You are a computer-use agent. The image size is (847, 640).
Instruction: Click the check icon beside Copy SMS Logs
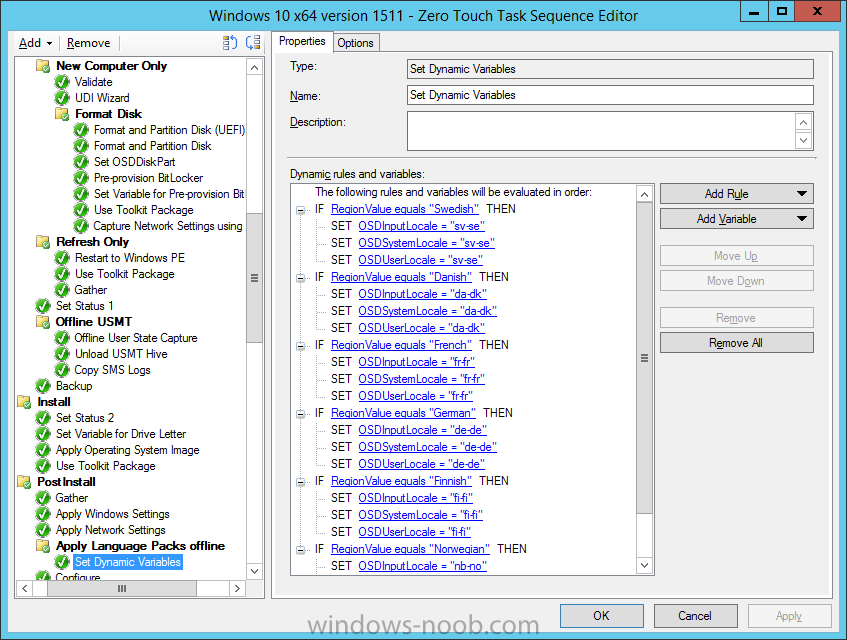[62, 370]
